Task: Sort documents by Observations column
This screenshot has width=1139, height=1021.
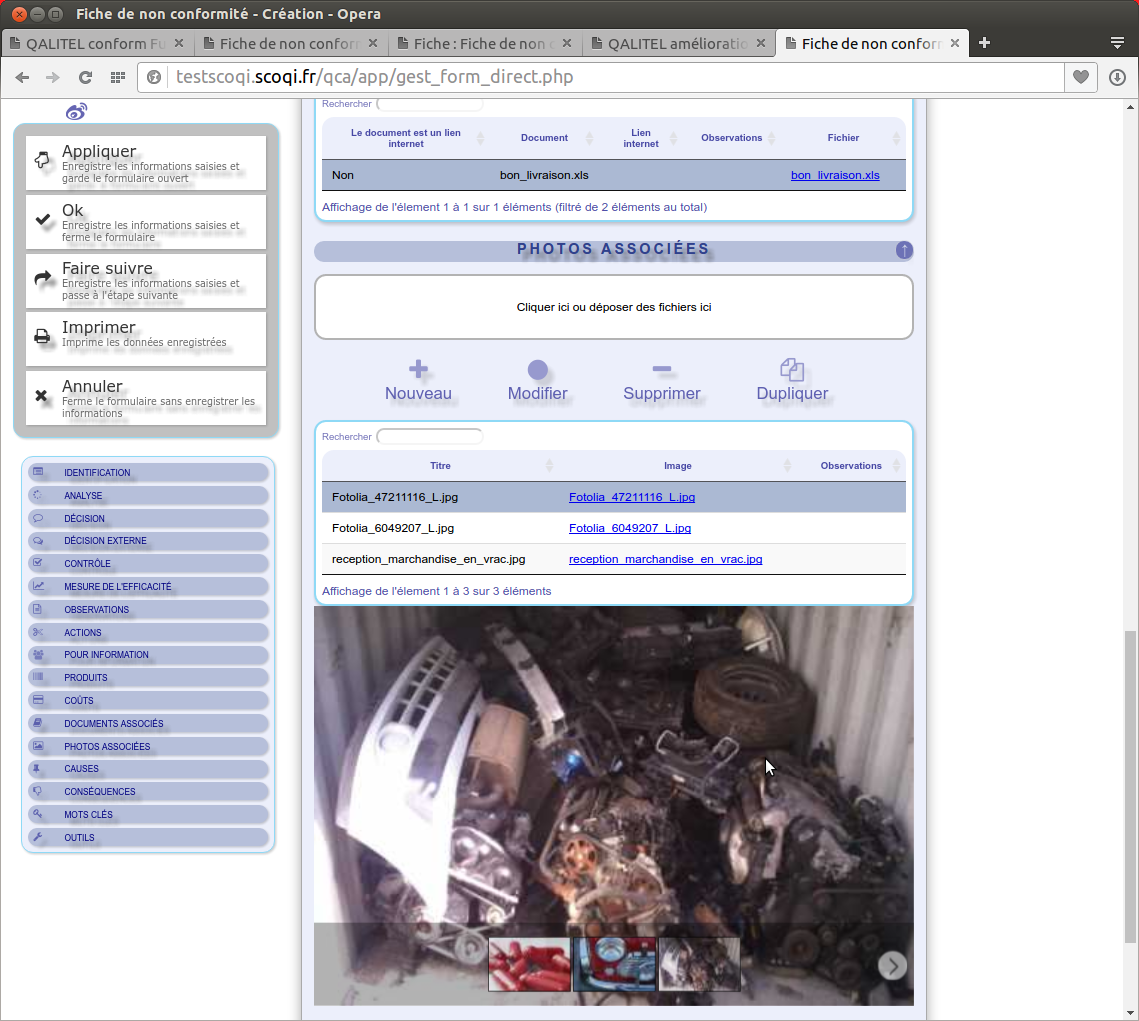Action: 731,138
